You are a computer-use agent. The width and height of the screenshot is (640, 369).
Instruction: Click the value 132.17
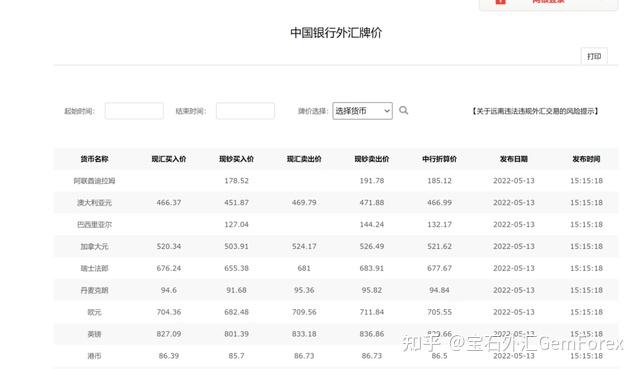[440, 225]
